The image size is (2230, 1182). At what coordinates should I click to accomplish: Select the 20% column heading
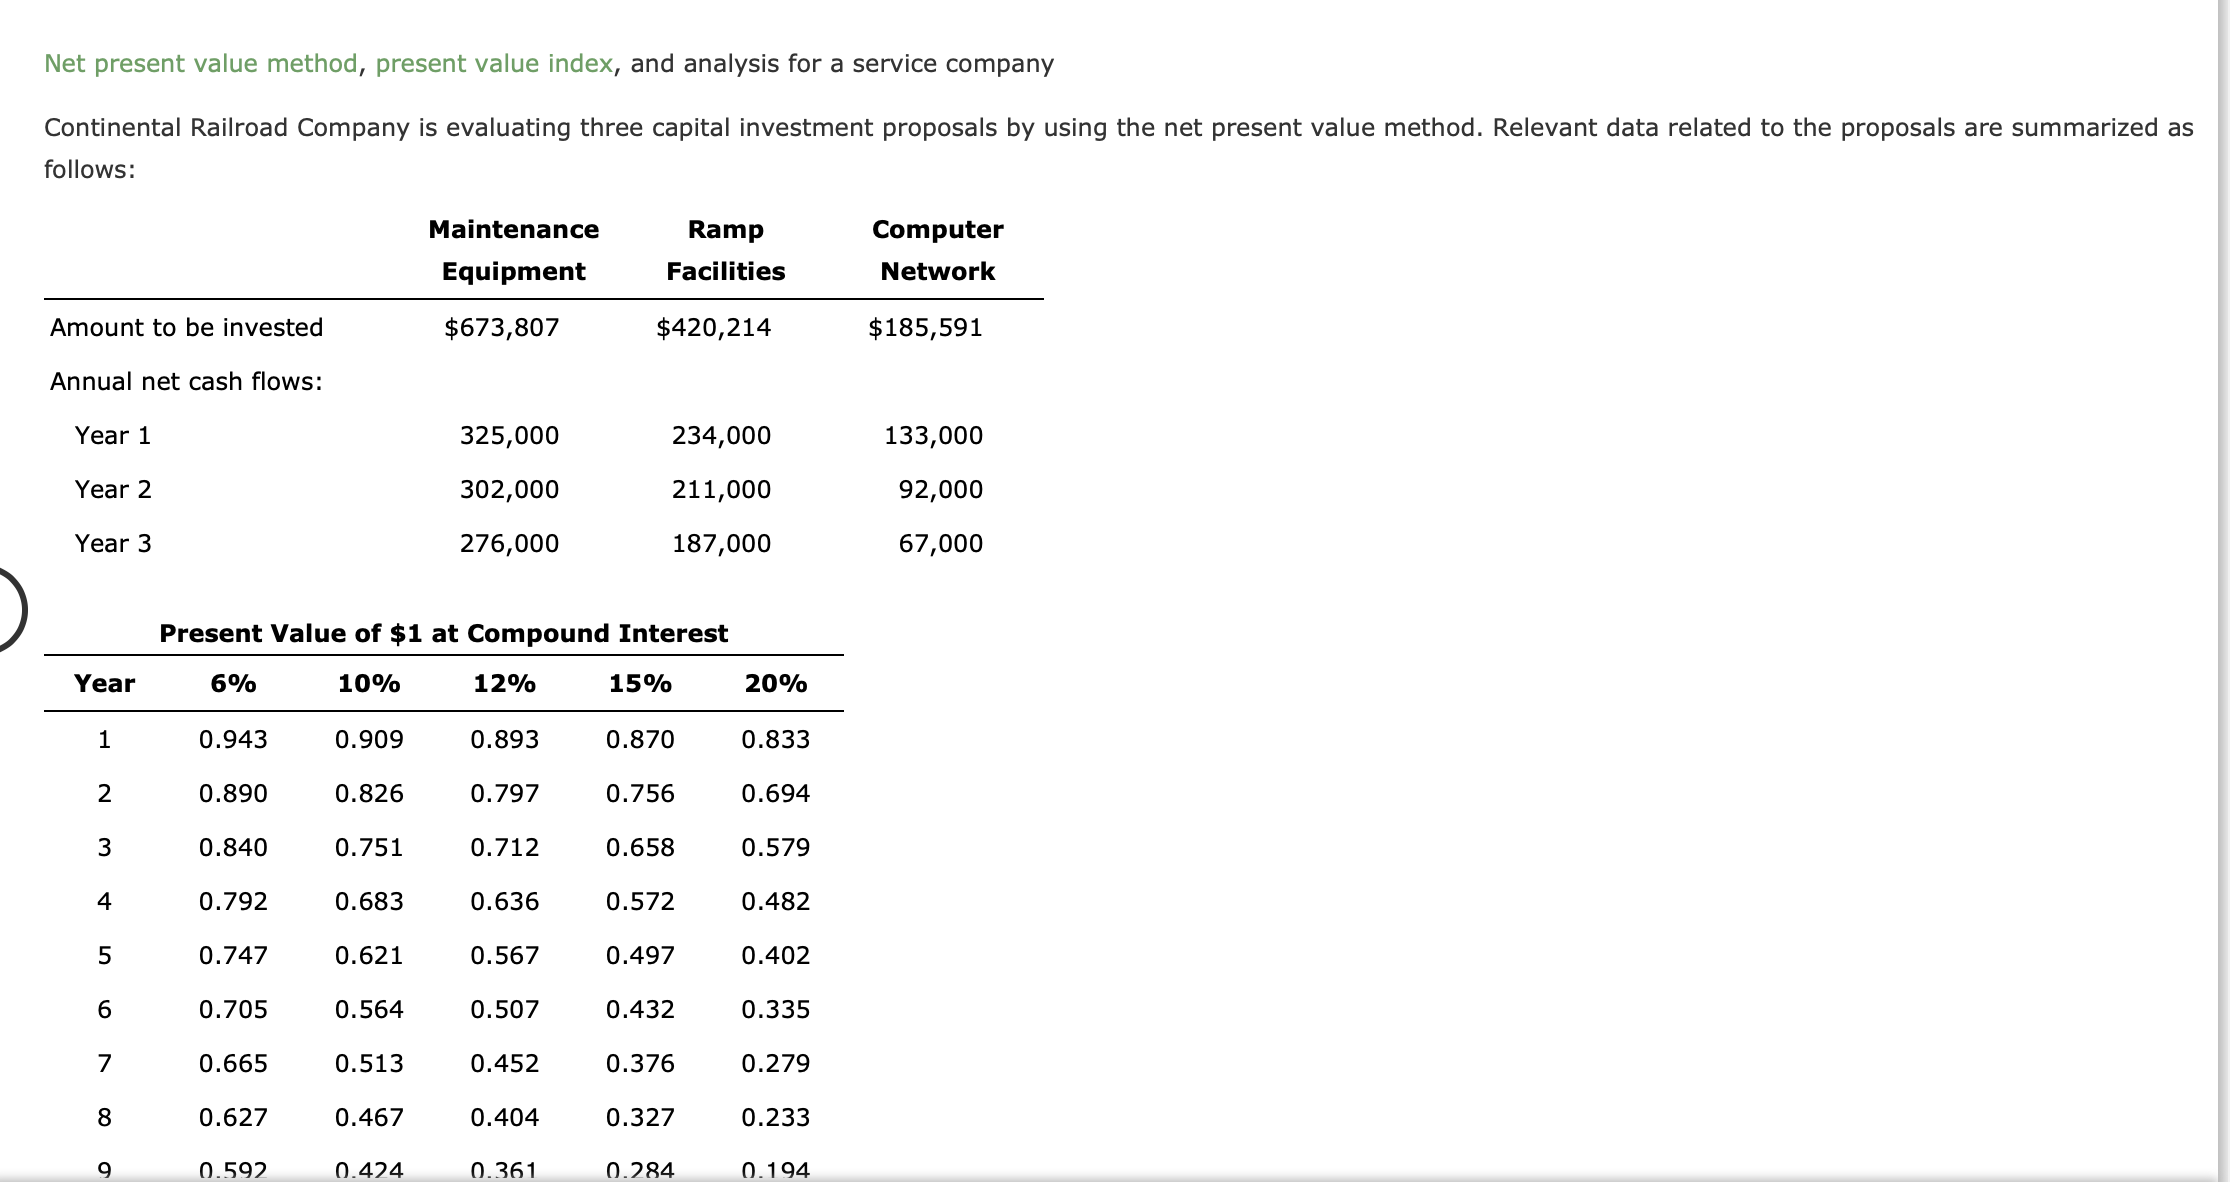776,684
